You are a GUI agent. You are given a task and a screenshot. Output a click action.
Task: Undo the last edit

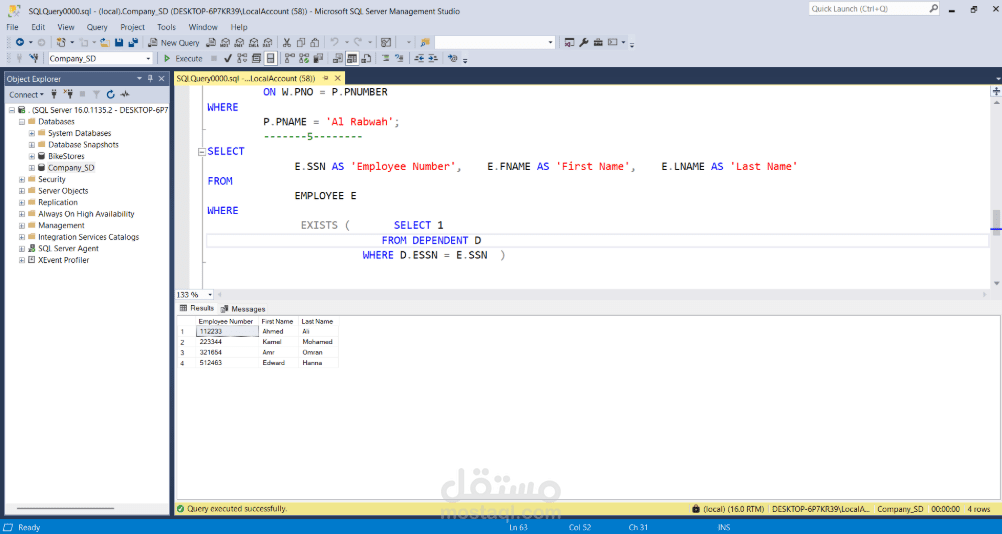334,43
